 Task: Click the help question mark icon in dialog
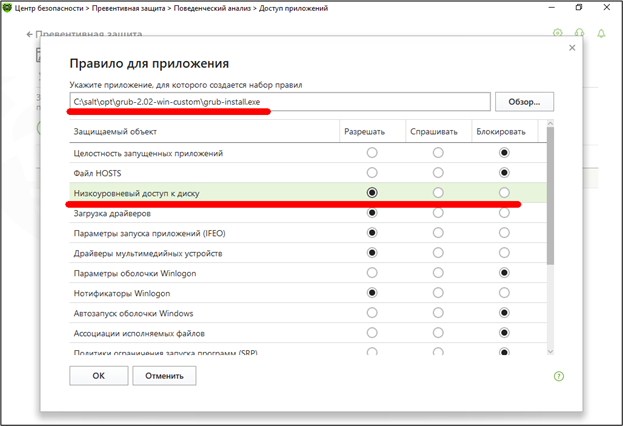[559, 376]
